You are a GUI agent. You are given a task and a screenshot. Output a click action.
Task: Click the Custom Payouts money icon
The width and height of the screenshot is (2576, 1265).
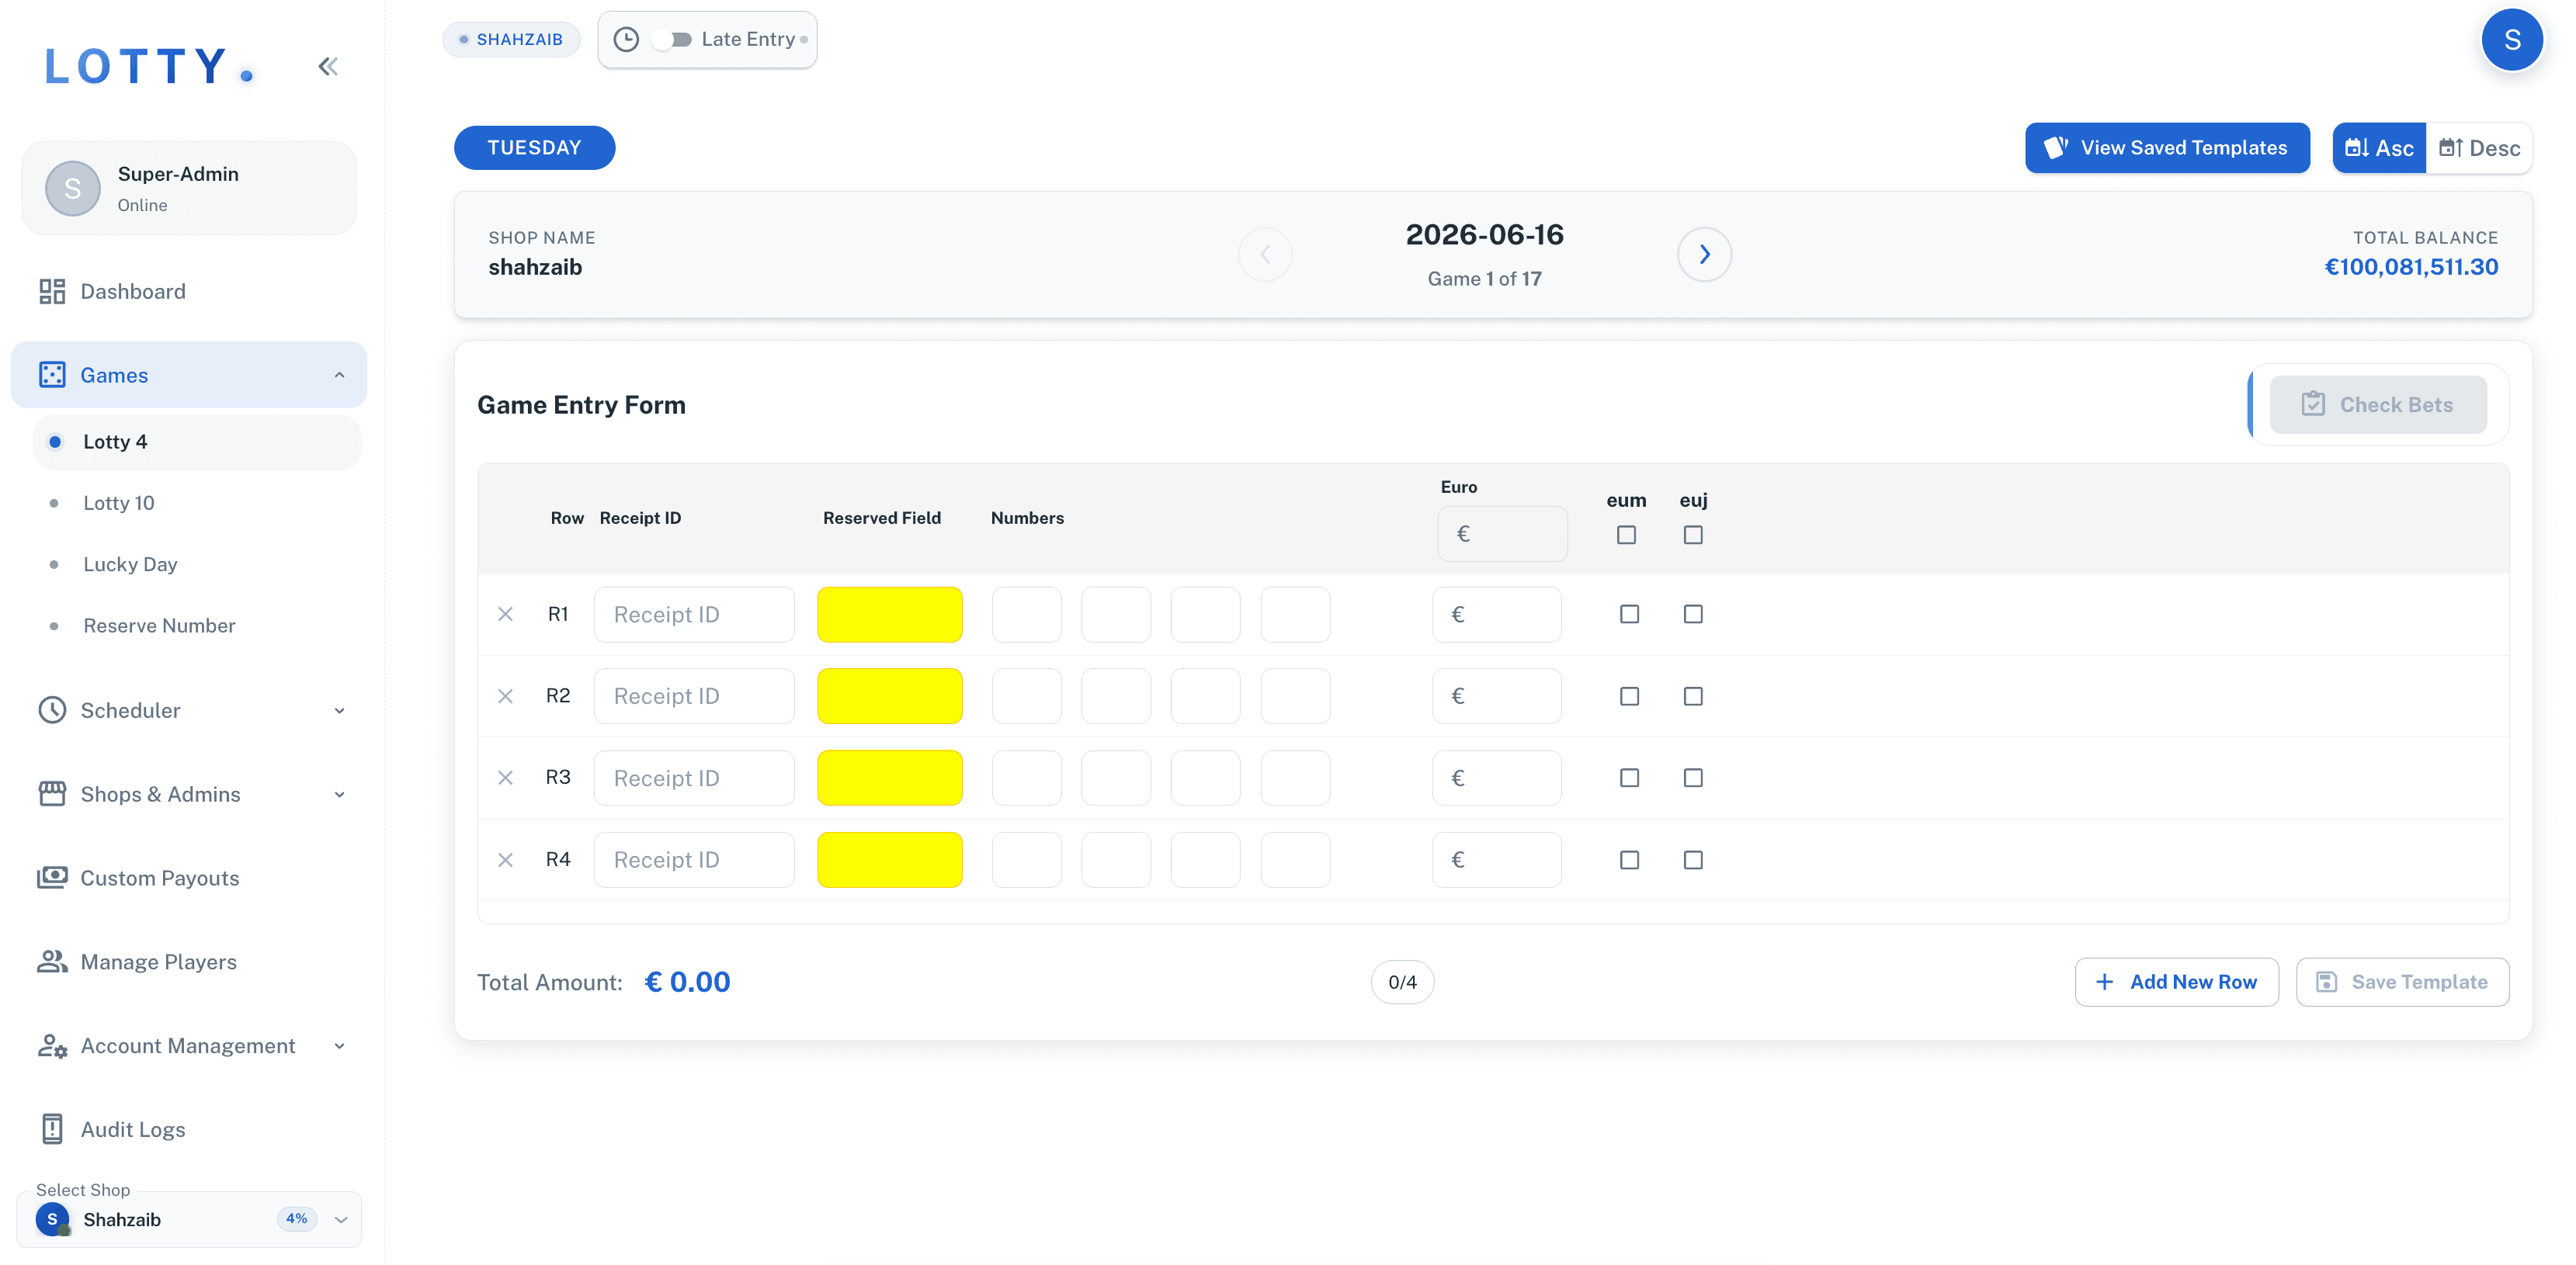coord(52,878)
